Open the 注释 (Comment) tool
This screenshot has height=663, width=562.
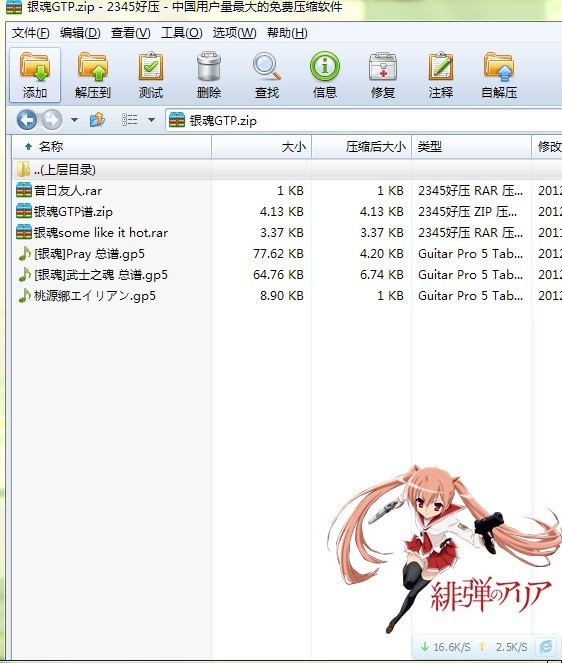pos(441,75)
